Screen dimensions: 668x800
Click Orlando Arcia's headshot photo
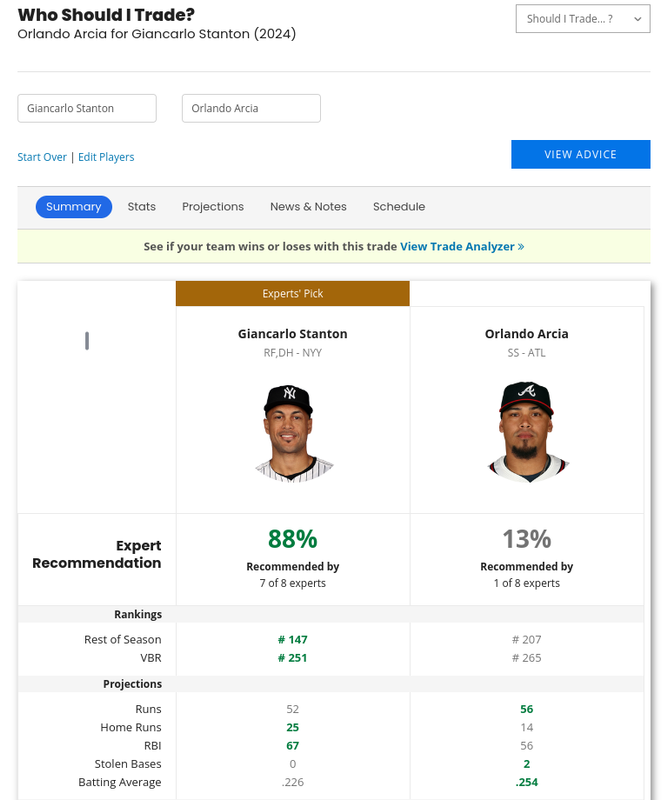coord(527,432)
